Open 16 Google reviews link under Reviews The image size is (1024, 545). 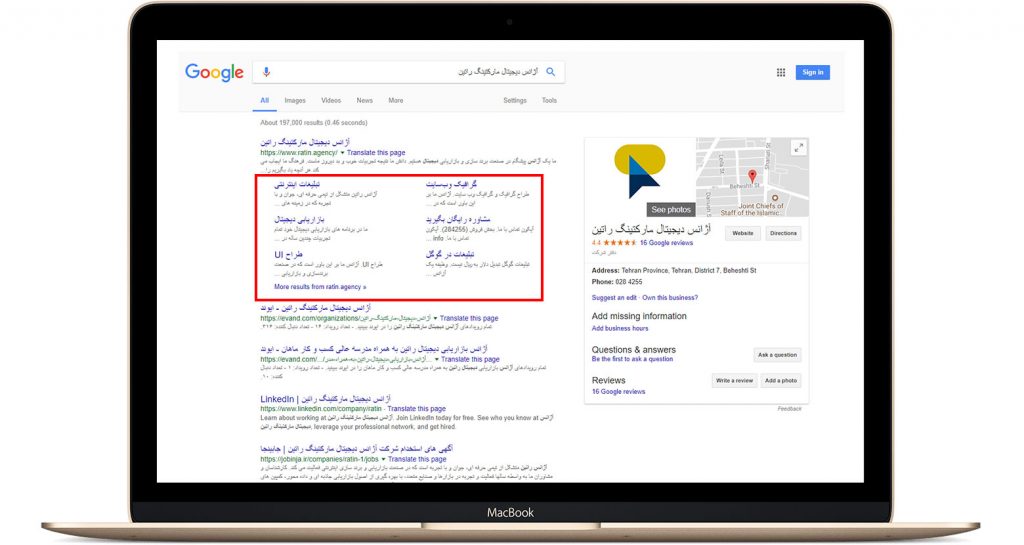618,392
